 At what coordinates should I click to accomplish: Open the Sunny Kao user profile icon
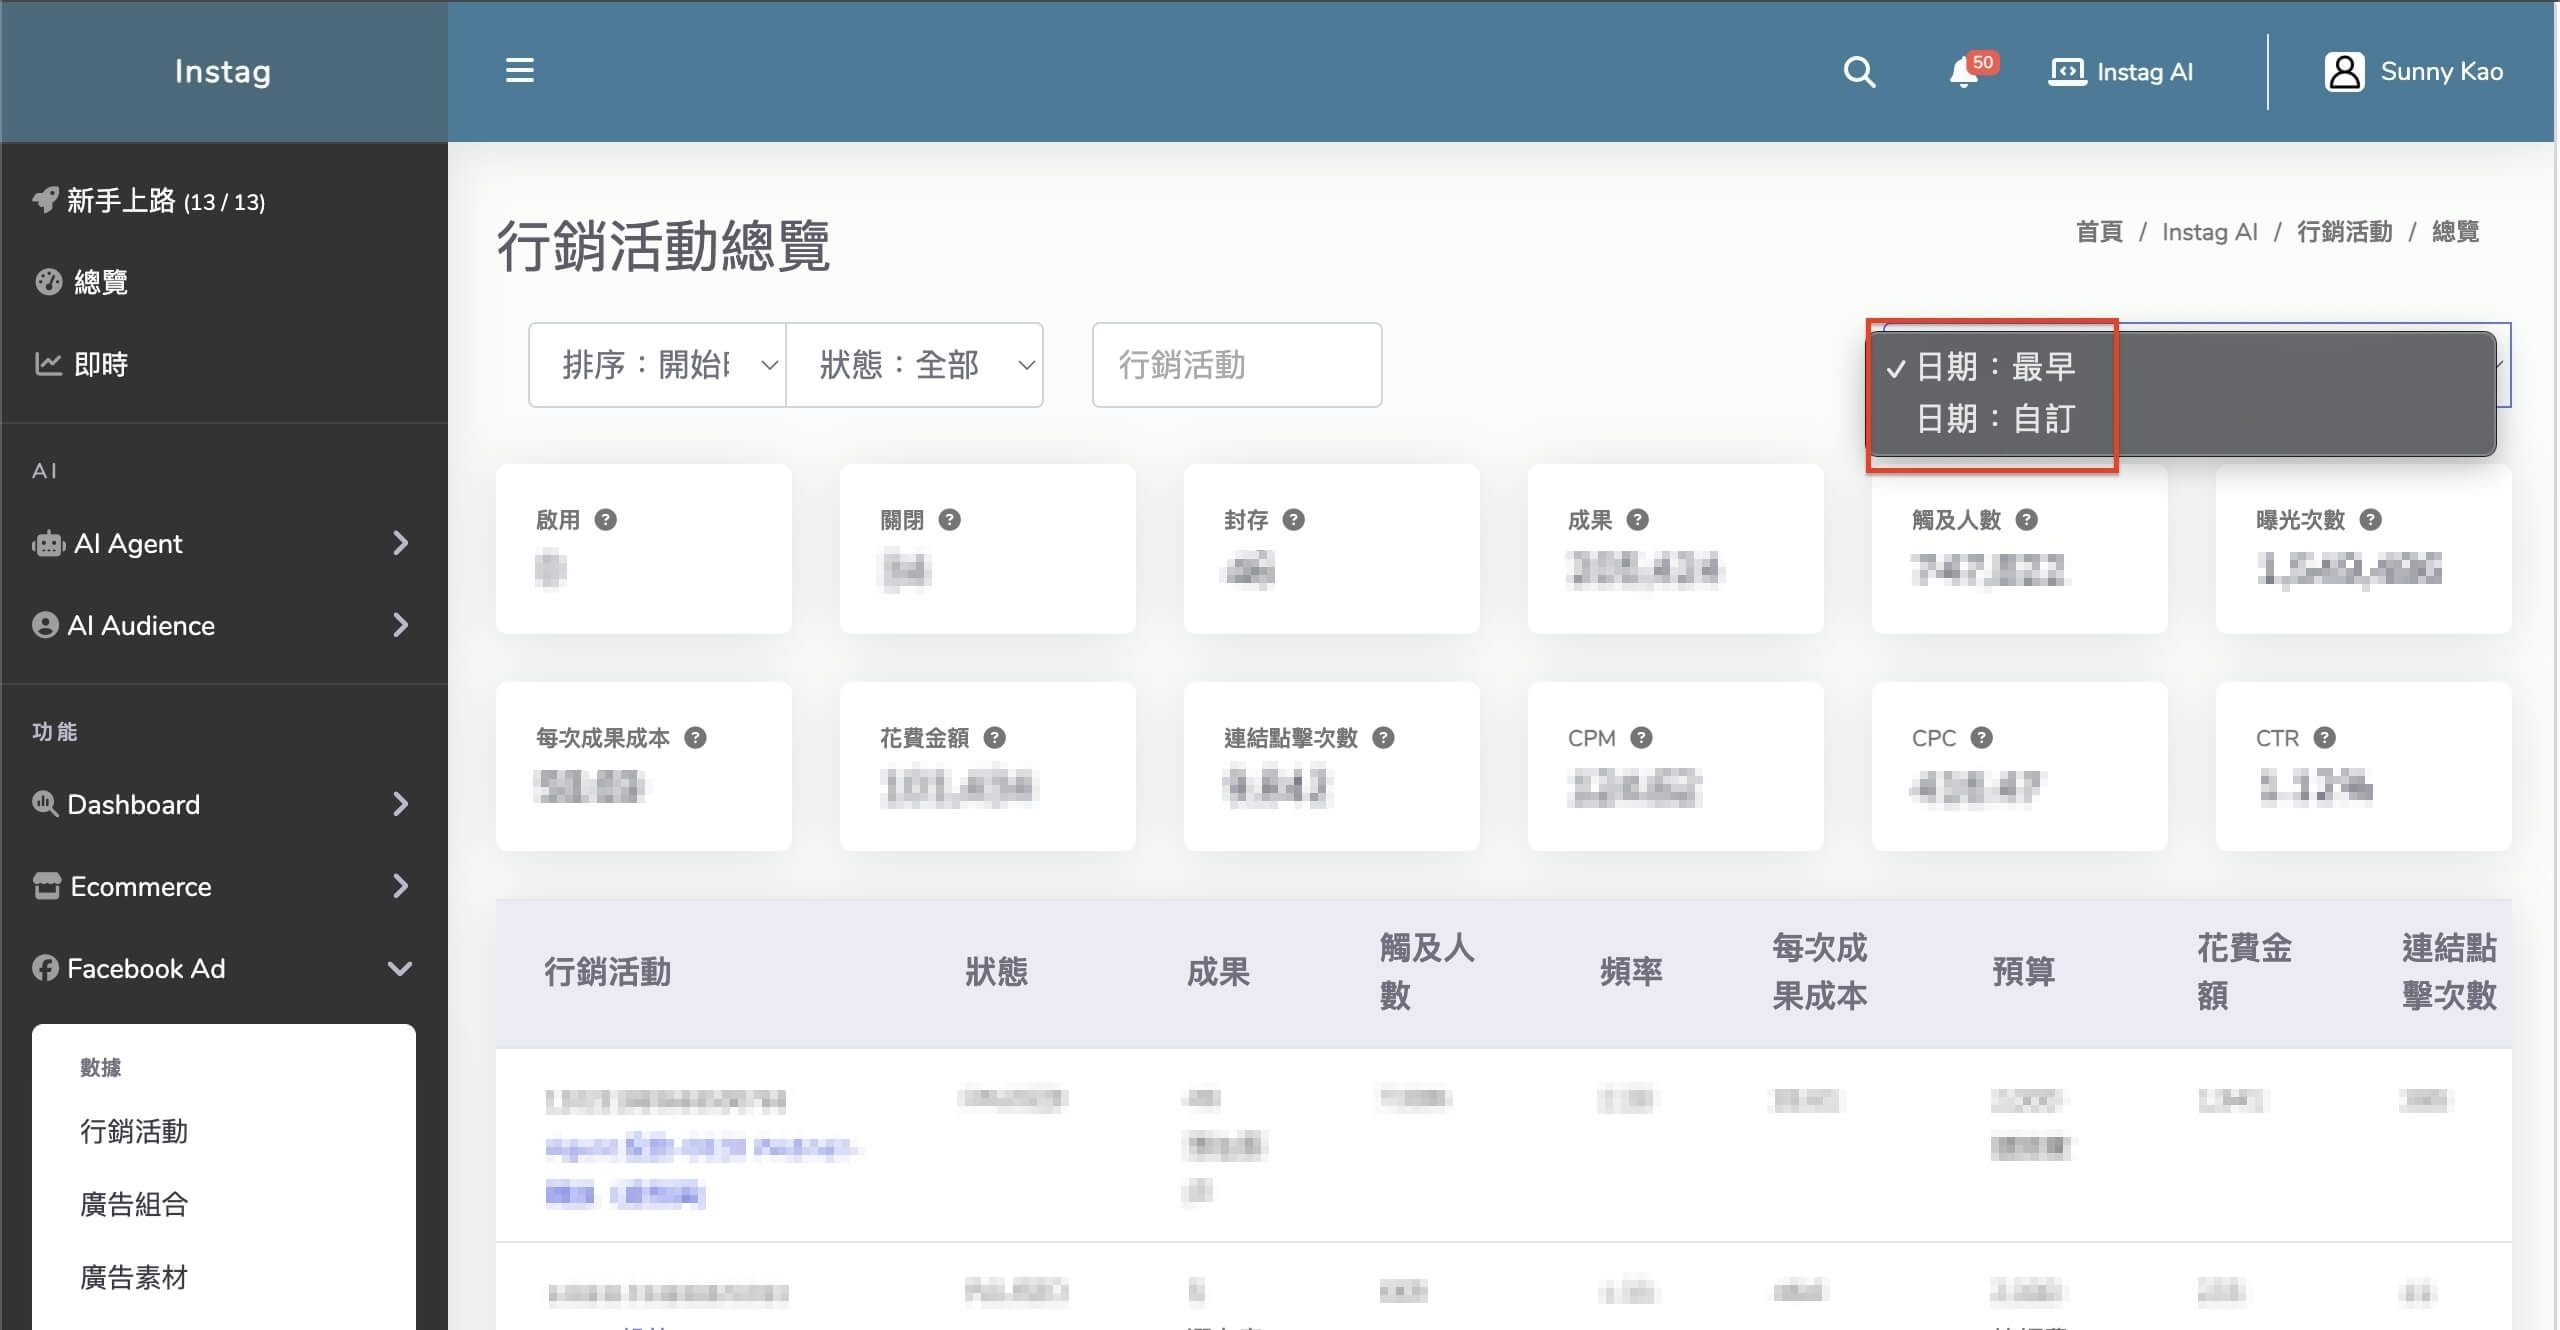2344,72
